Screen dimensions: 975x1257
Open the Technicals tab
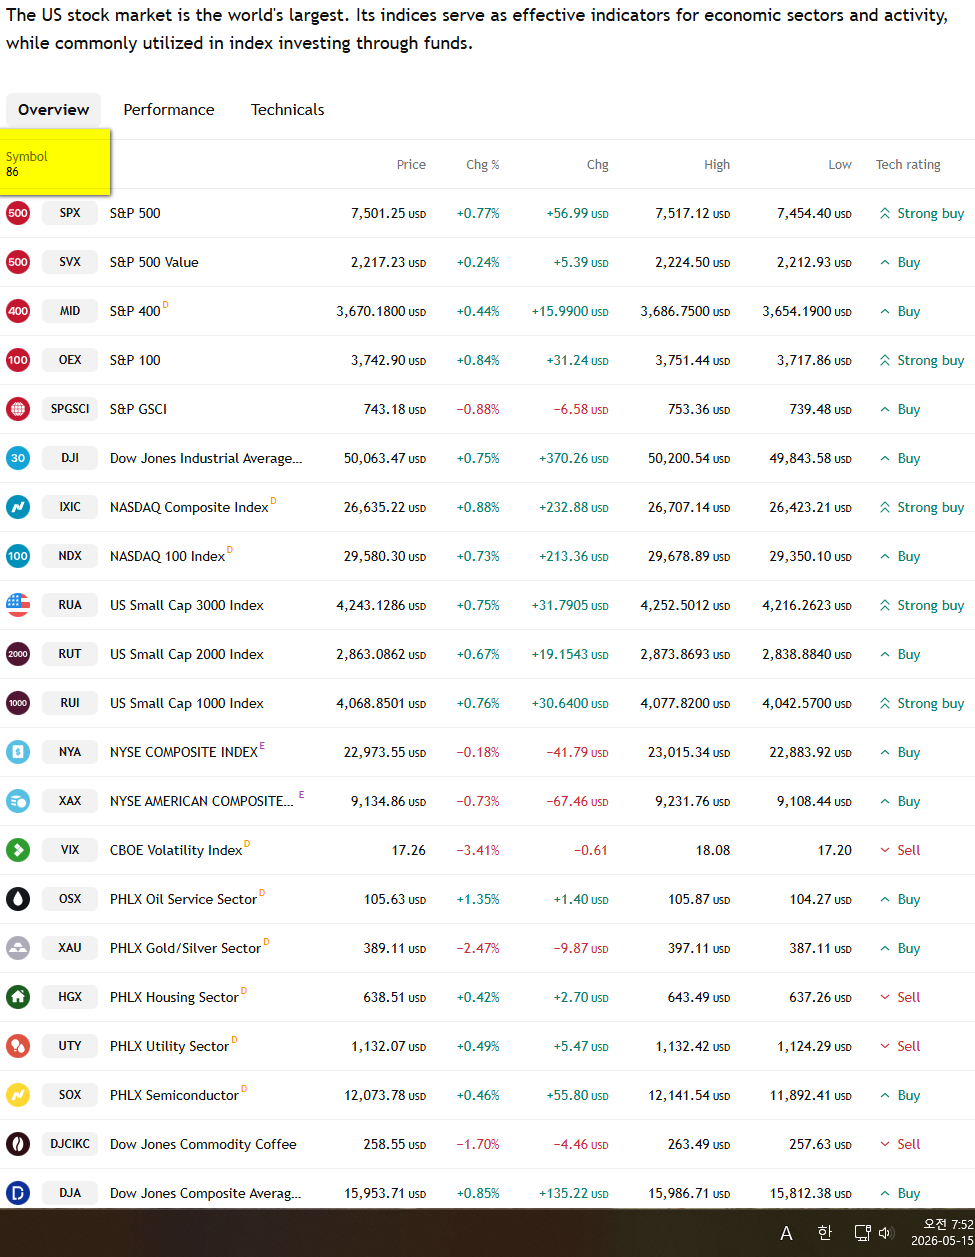coord(288,110)
